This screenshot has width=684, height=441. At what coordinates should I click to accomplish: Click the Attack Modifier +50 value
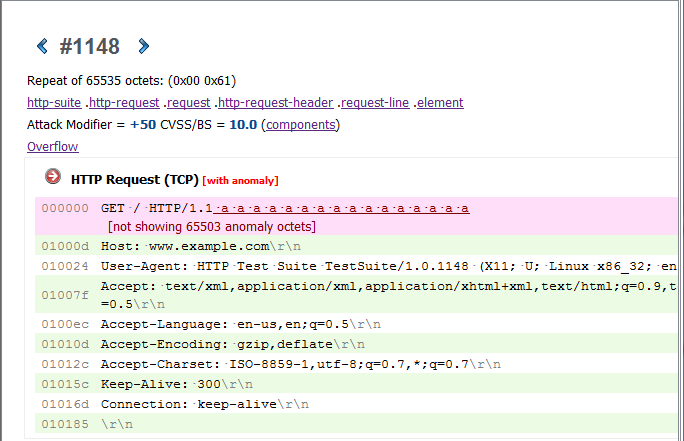(x=143, y=125)
